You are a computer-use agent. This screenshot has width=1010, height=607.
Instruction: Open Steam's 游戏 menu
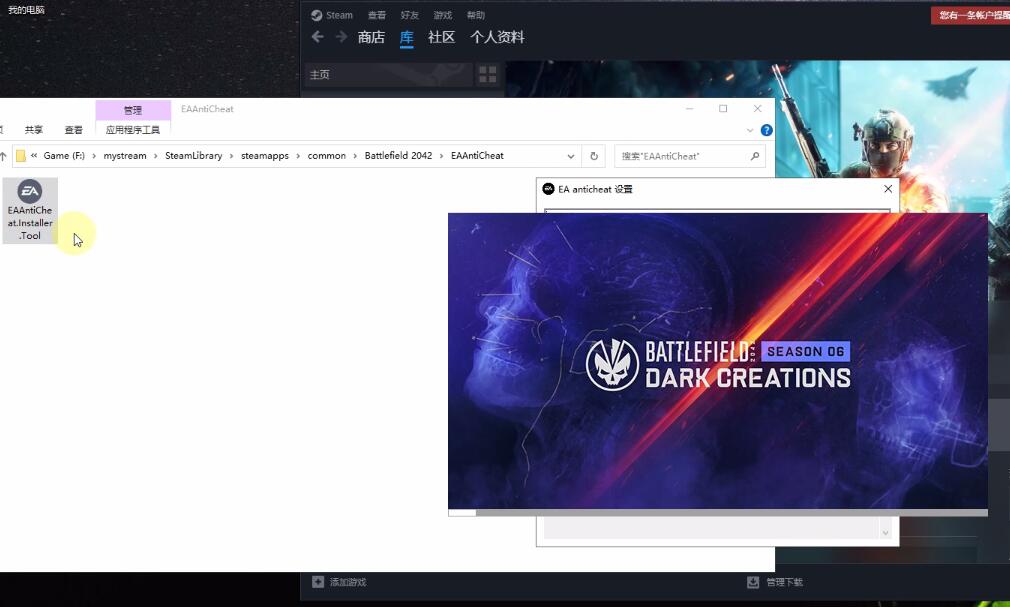443,15
